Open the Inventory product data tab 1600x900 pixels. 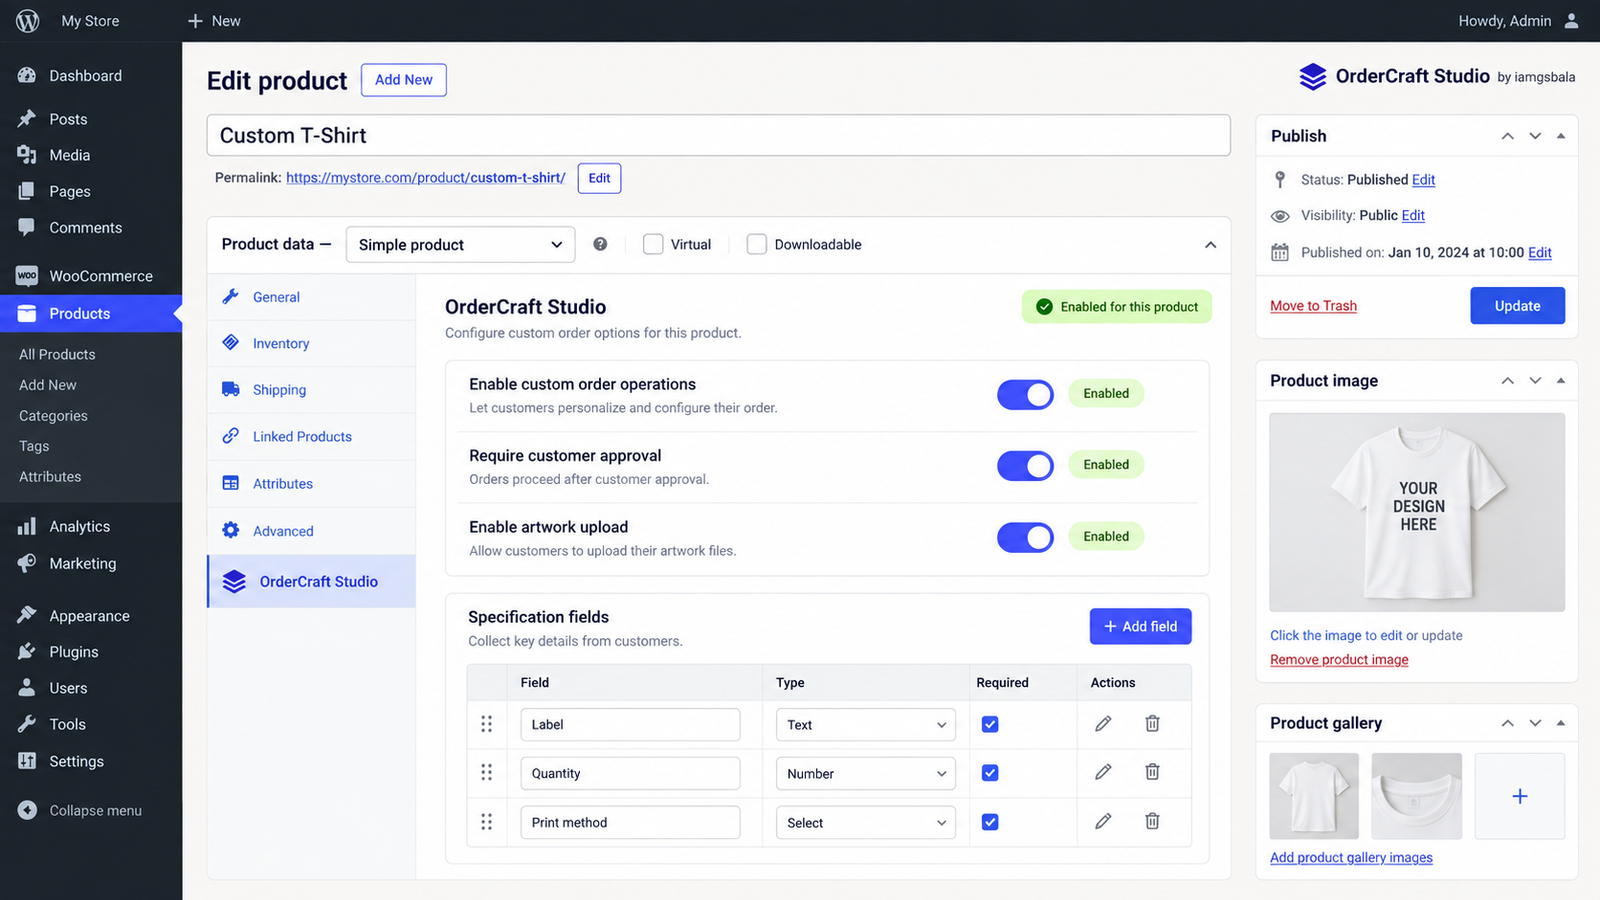pos(311,343)
